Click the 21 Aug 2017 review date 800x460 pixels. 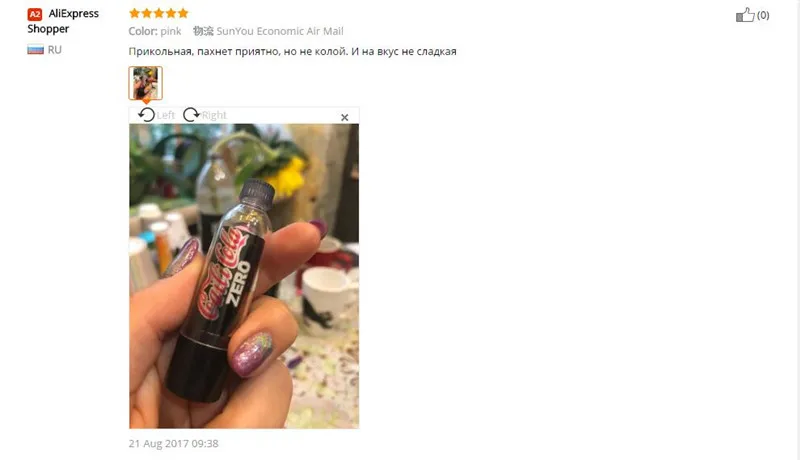(x=173, y=443)
